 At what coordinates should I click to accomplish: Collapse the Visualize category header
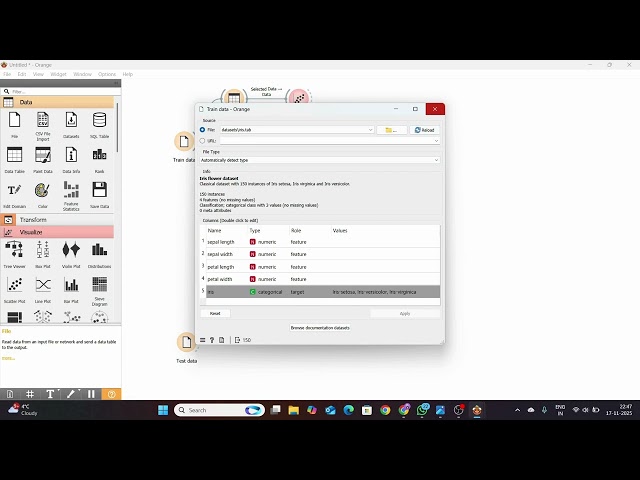point(57,232)
